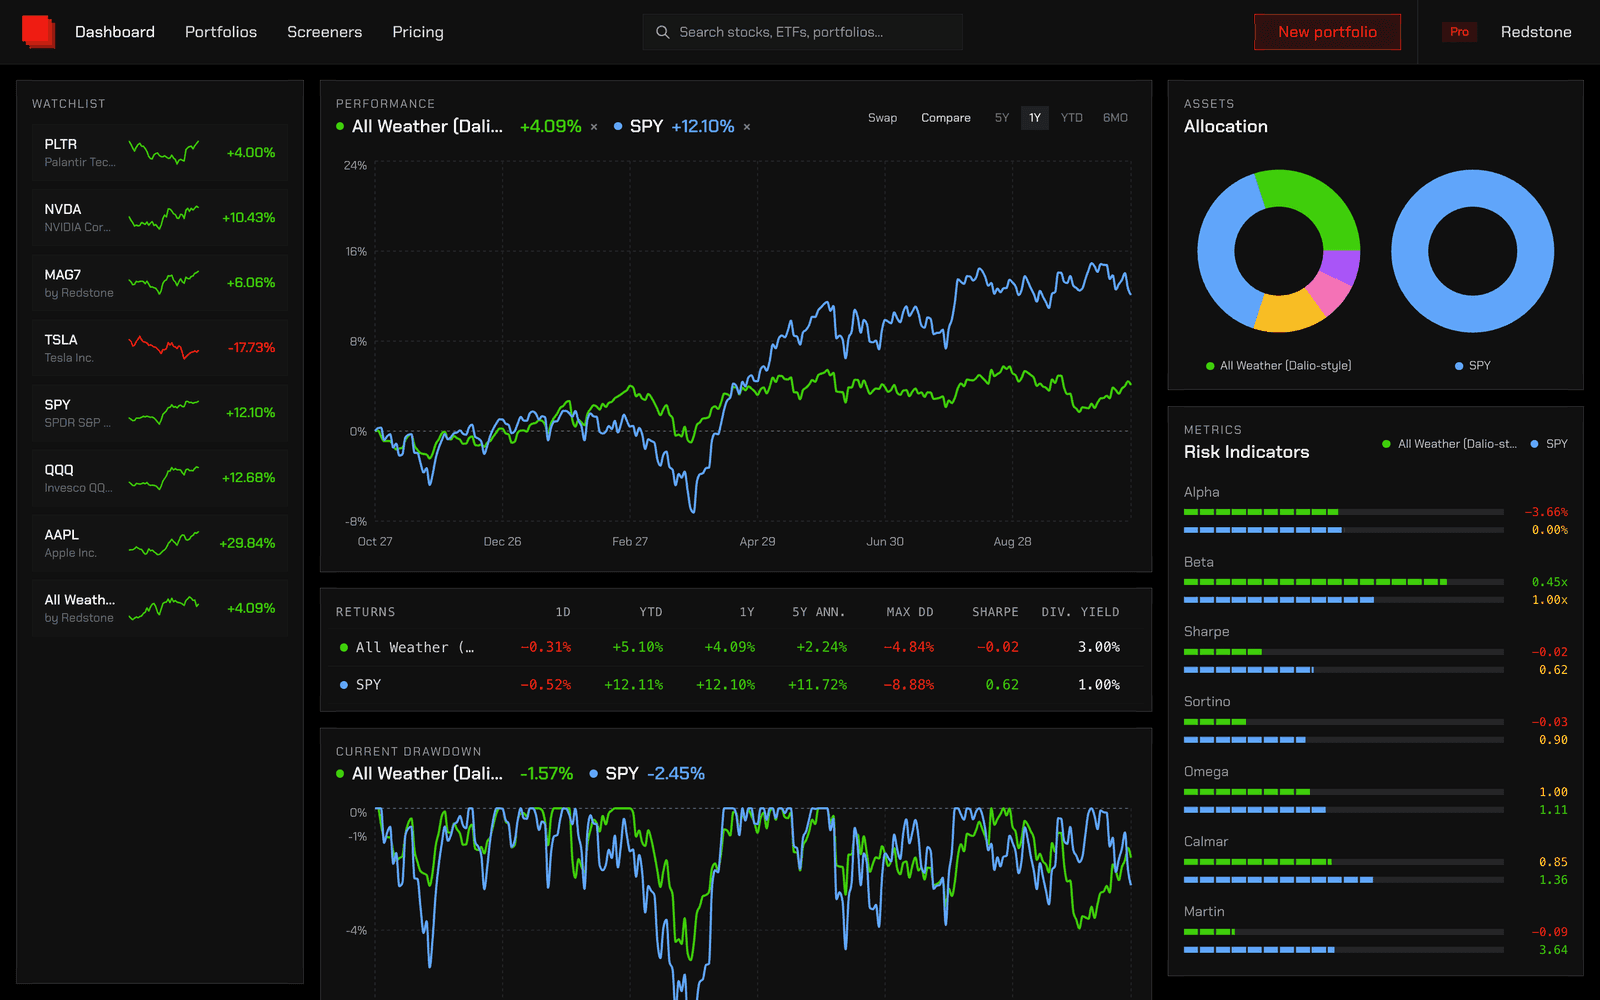
Task: Click the SPY legend under allocation donut
Action: click(1473, 366)
